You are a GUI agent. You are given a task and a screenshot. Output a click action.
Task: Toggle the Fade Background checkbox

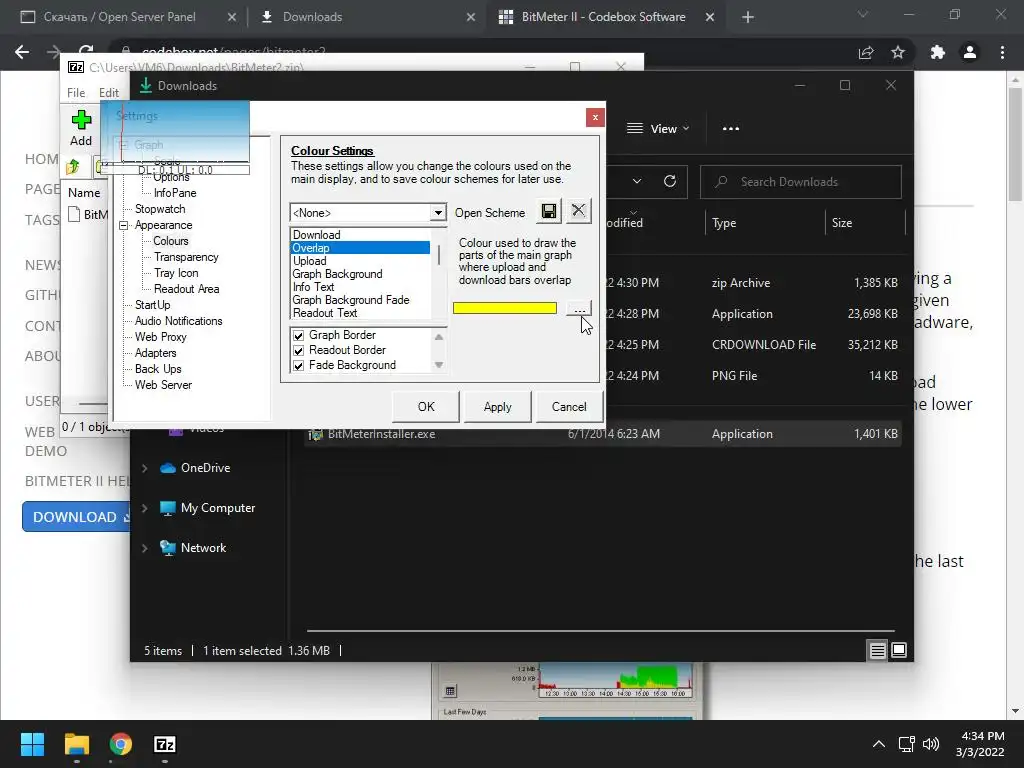pyautogui.click(x=298, y=366)
